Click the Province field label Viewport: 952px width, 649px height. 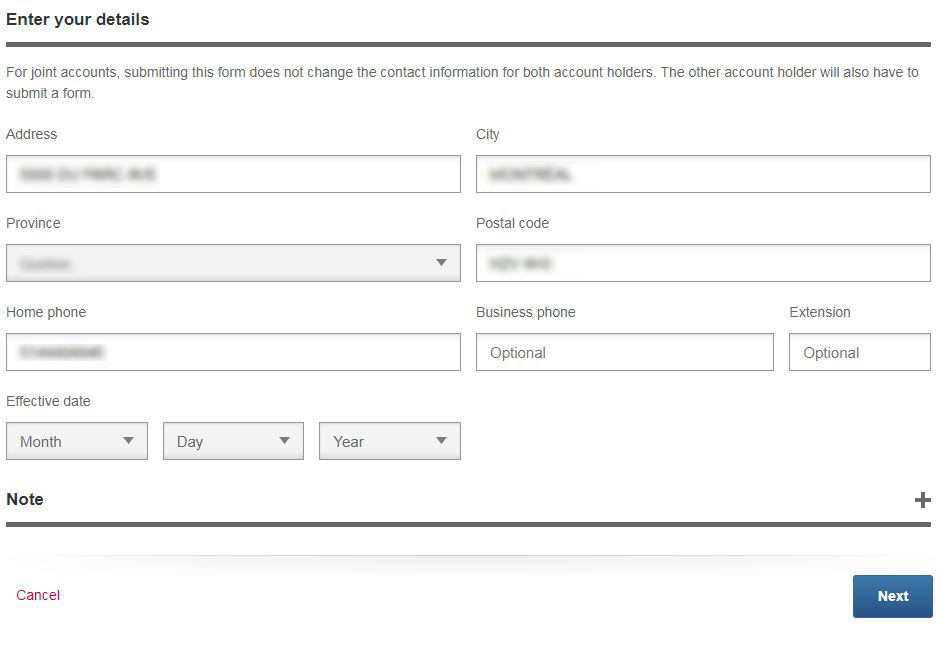pyautogui.click(x=33, y=223)
